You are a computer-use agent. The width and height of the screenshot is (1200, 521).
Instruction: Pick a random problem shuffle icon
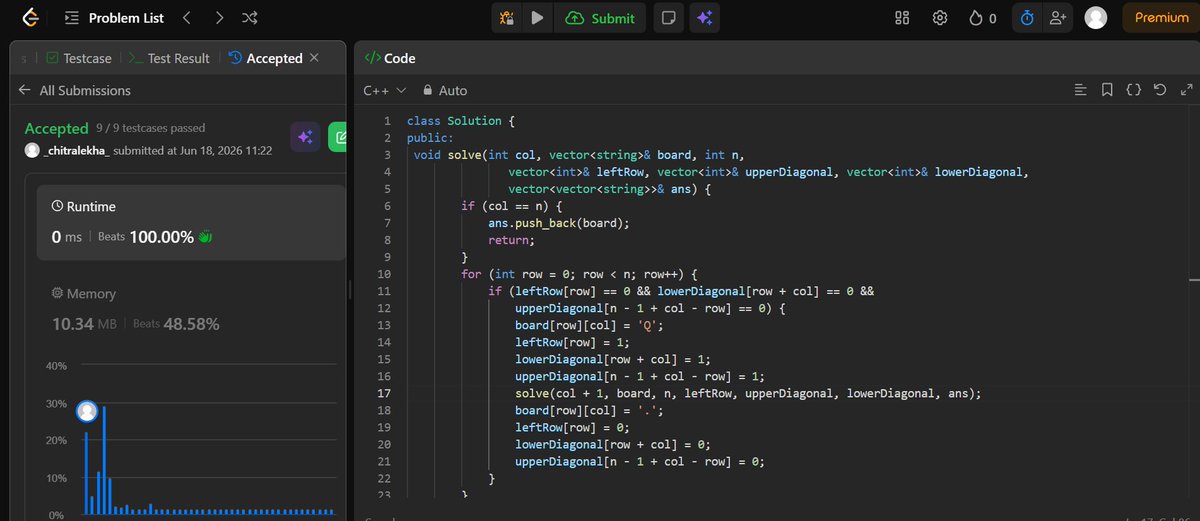tap(250, 18)
